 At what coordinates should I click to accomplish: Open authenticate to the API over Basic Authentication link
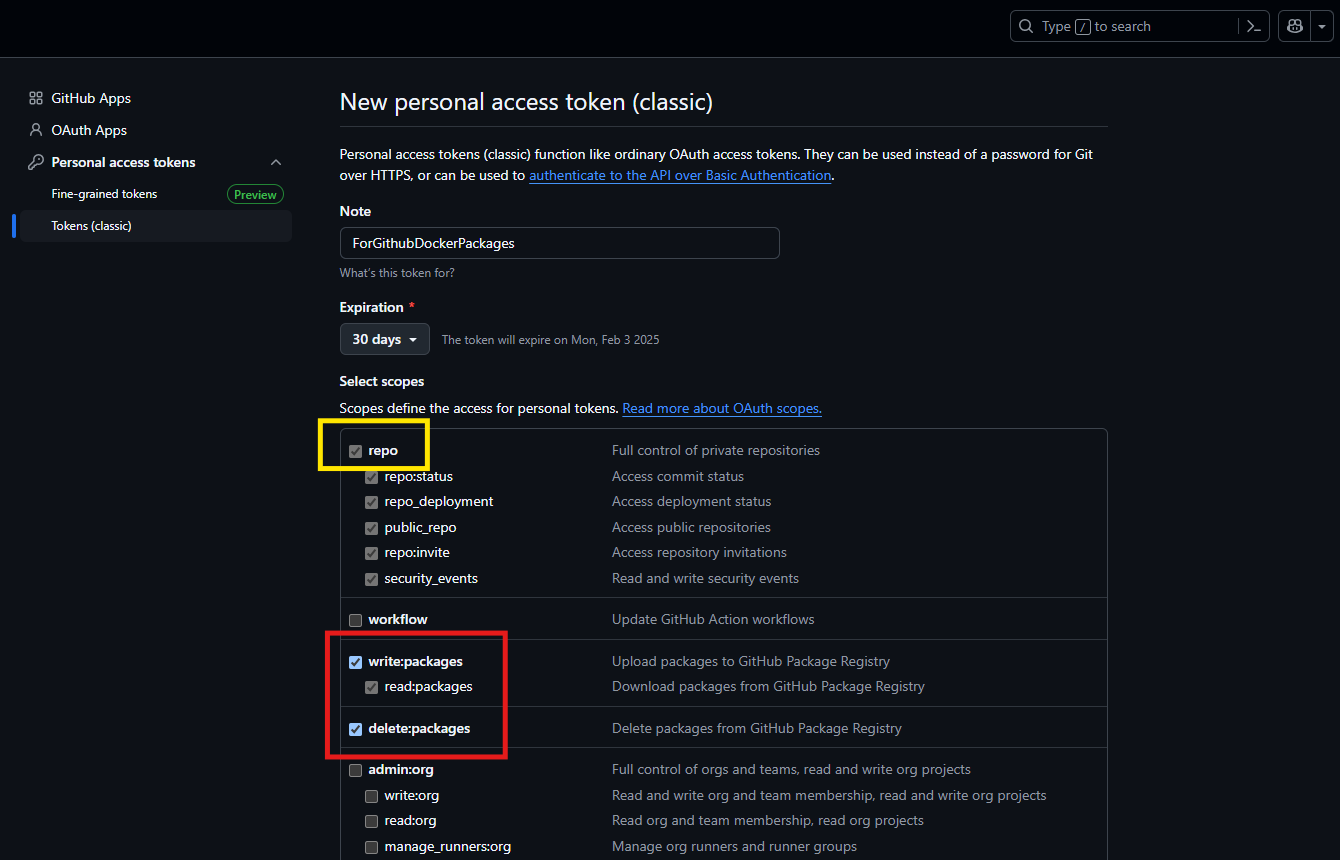click(680, 175)
